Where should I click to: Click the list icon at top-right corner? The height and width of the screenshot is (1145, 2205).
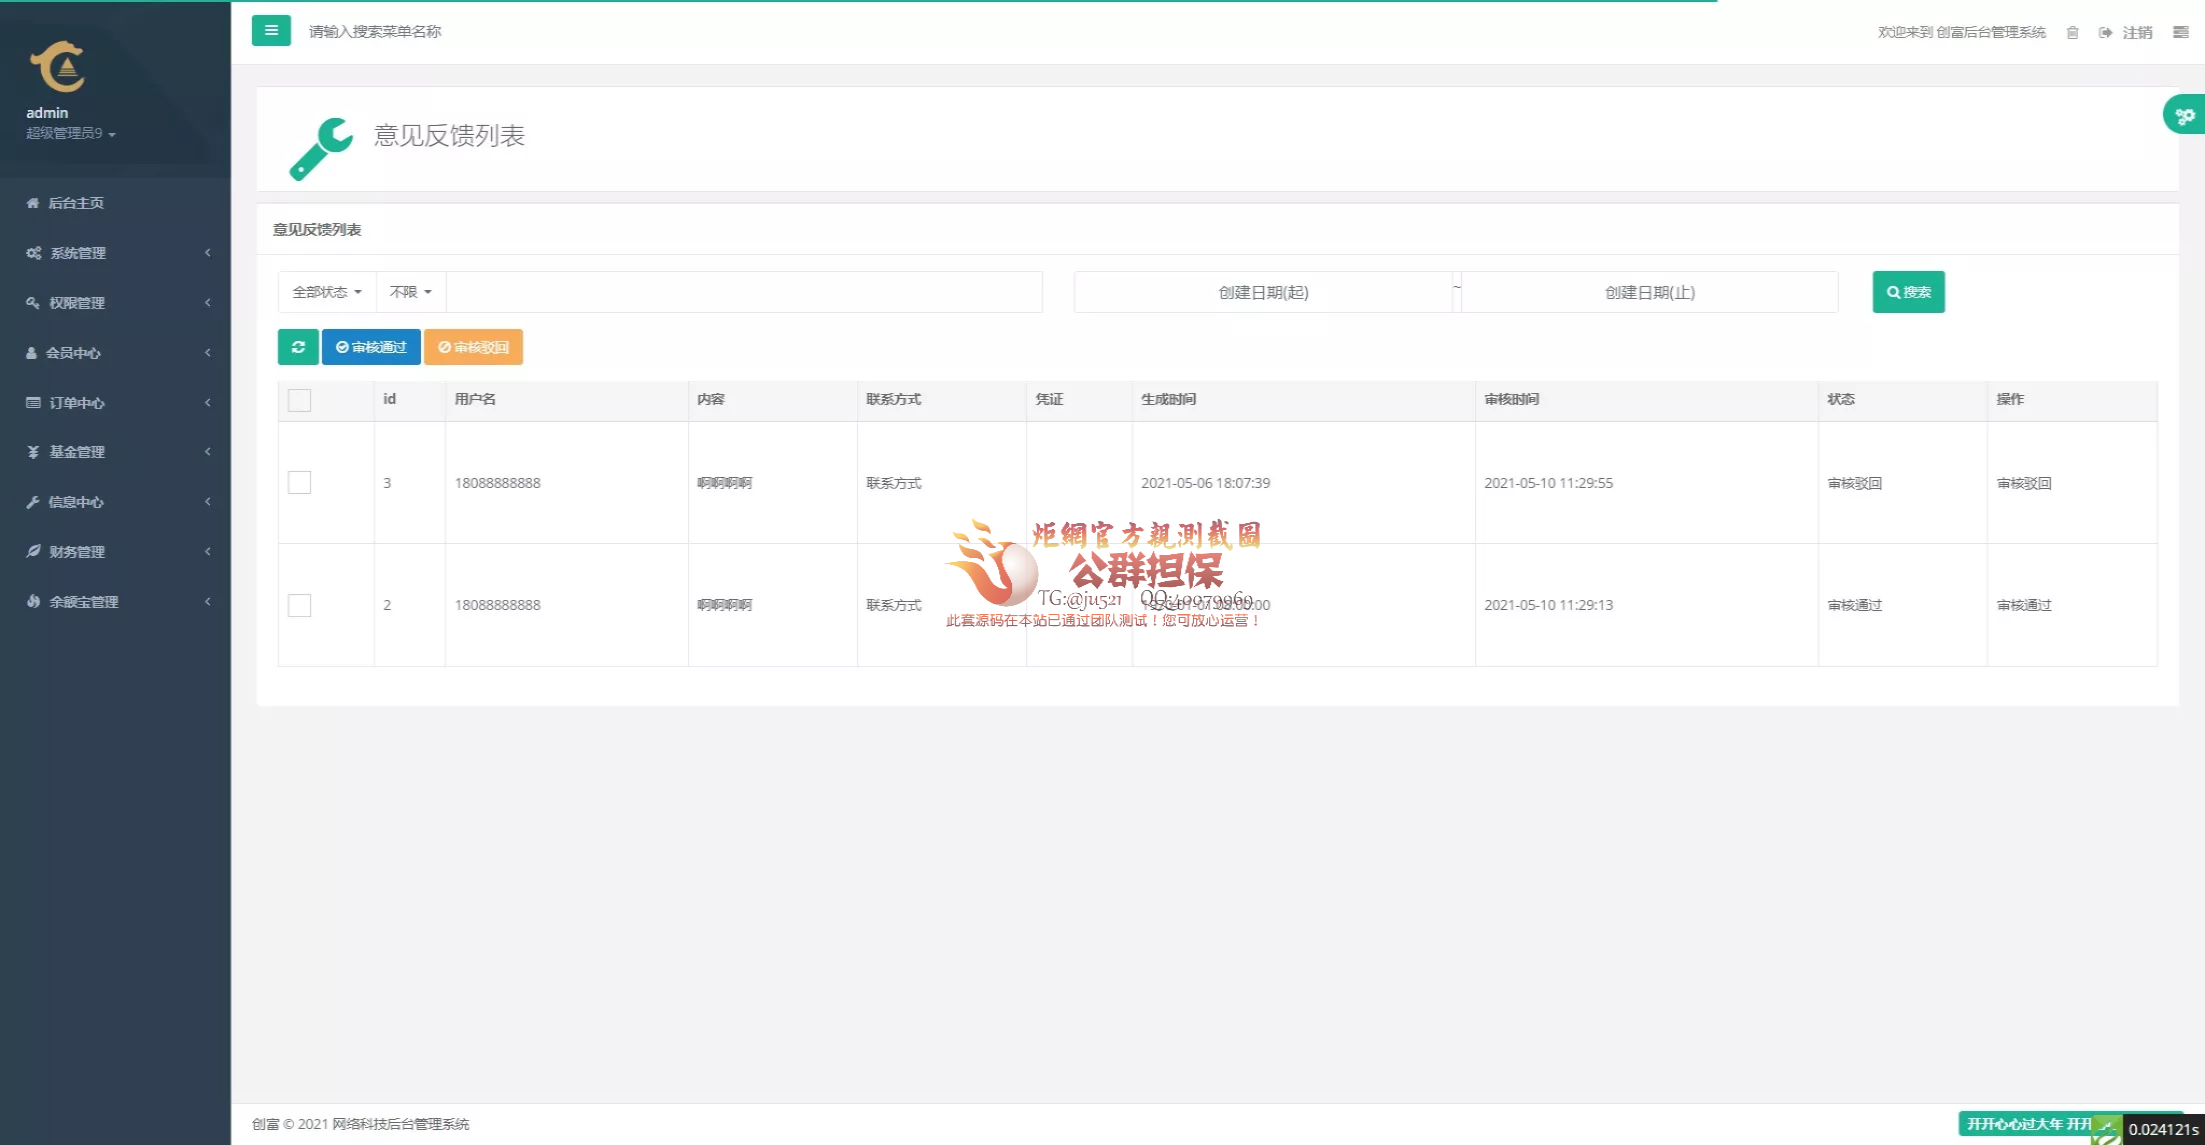(2180, 33)
